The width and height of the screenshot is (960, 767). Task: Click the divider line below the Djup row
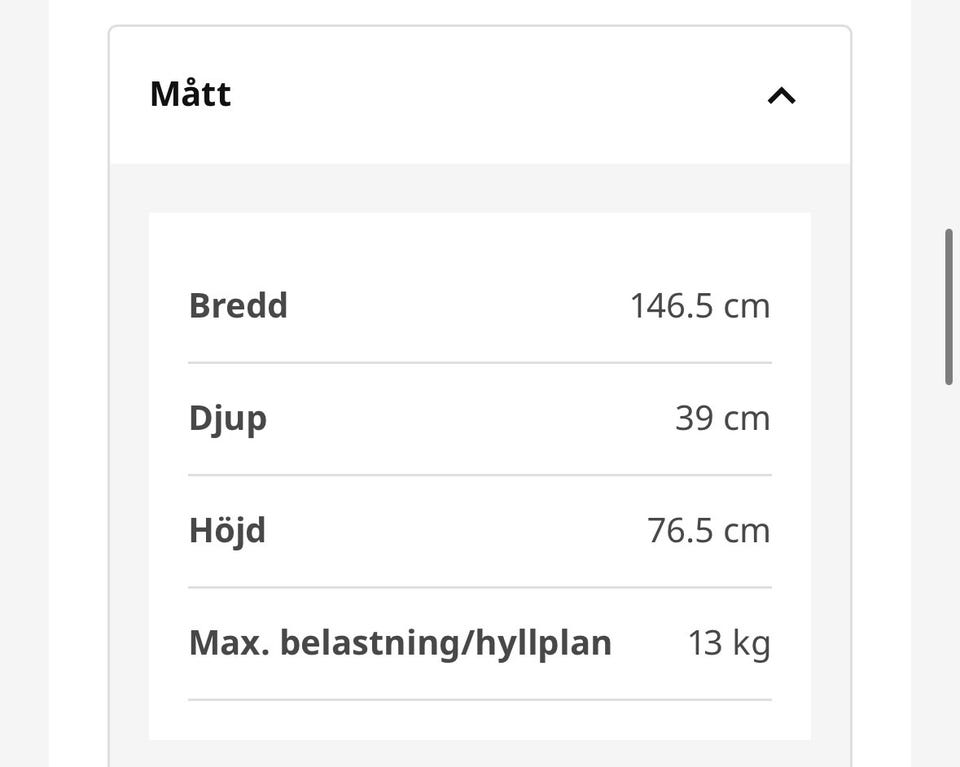(x=480, y=474)
